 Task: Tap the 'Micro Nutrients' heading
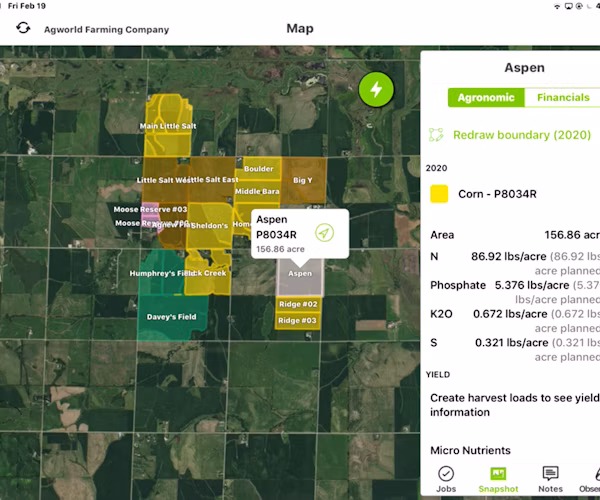tap(470, 450)
